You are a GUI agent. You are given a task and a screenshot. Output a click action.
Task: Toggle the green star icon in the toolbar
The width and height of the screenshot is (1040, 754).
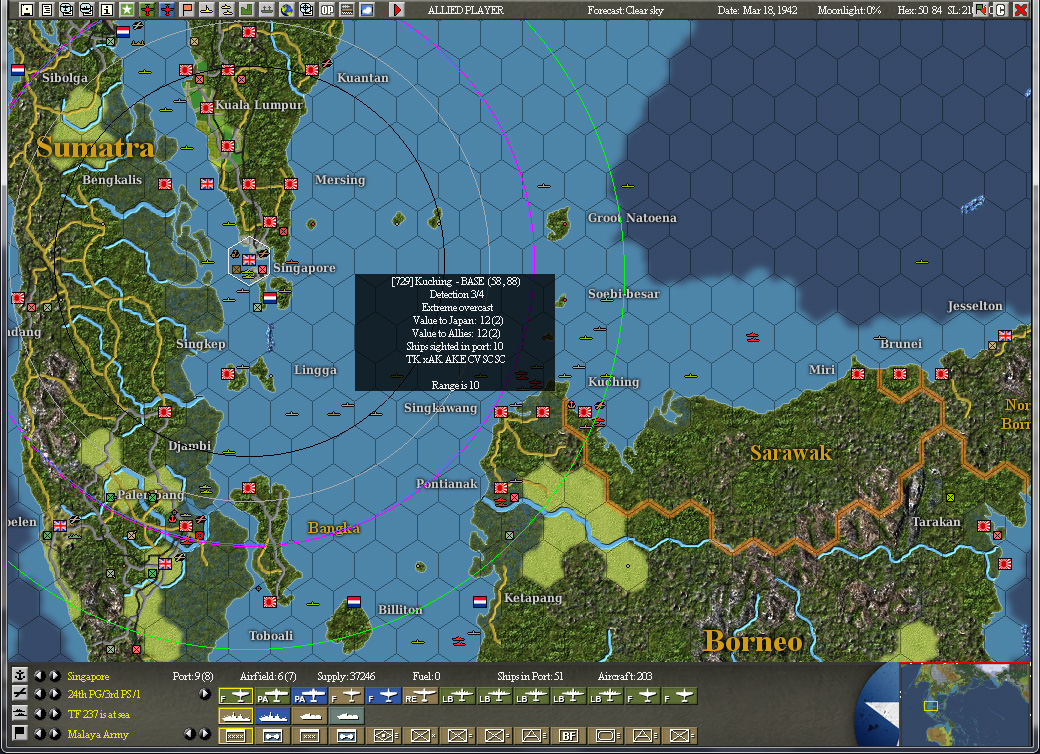126,9
